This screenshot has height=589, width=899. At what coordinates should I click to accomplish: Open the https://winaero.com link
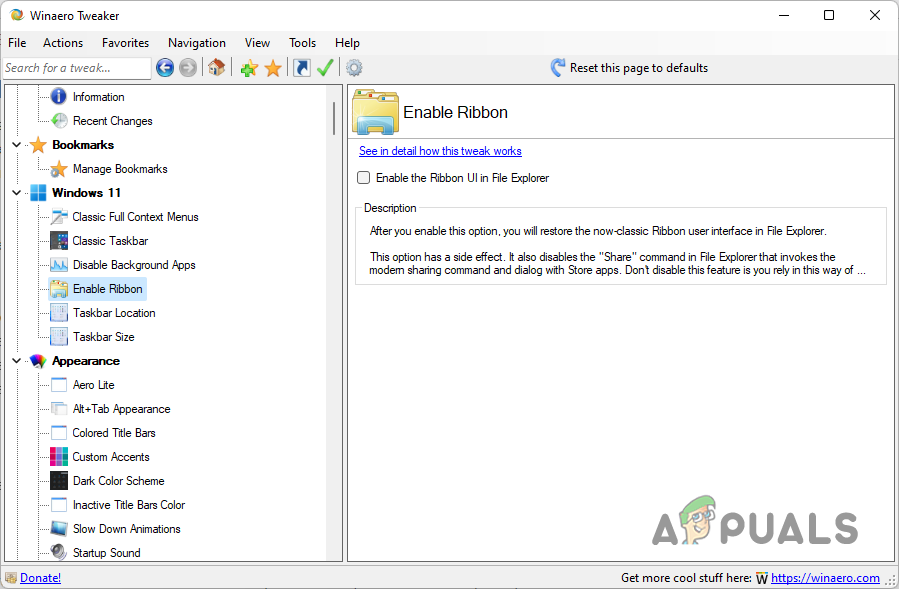(x=825, y=578)
